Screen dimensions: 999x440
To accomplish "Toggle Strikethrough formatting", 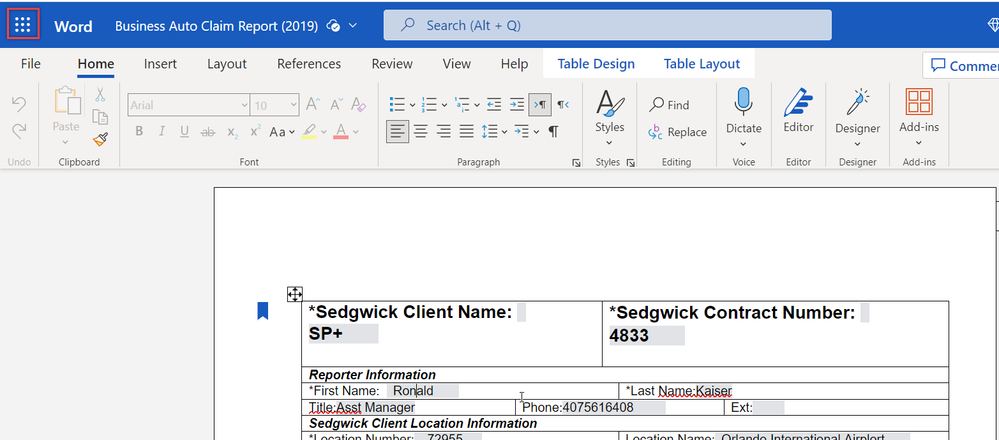I will (x=208, y=132).
